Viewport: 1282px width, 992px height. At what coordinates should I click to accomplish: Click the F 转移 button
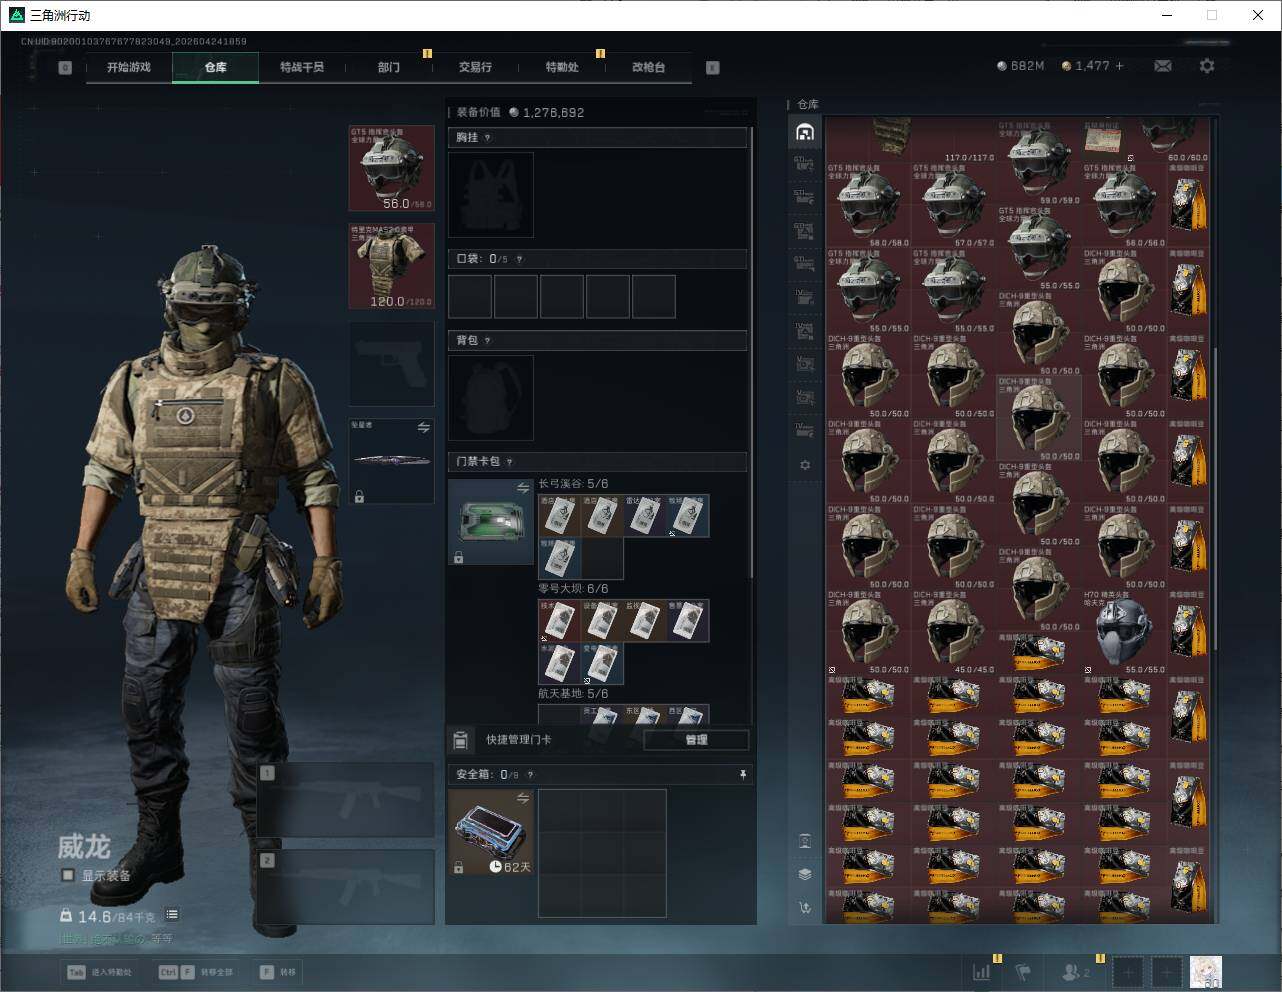278,972
